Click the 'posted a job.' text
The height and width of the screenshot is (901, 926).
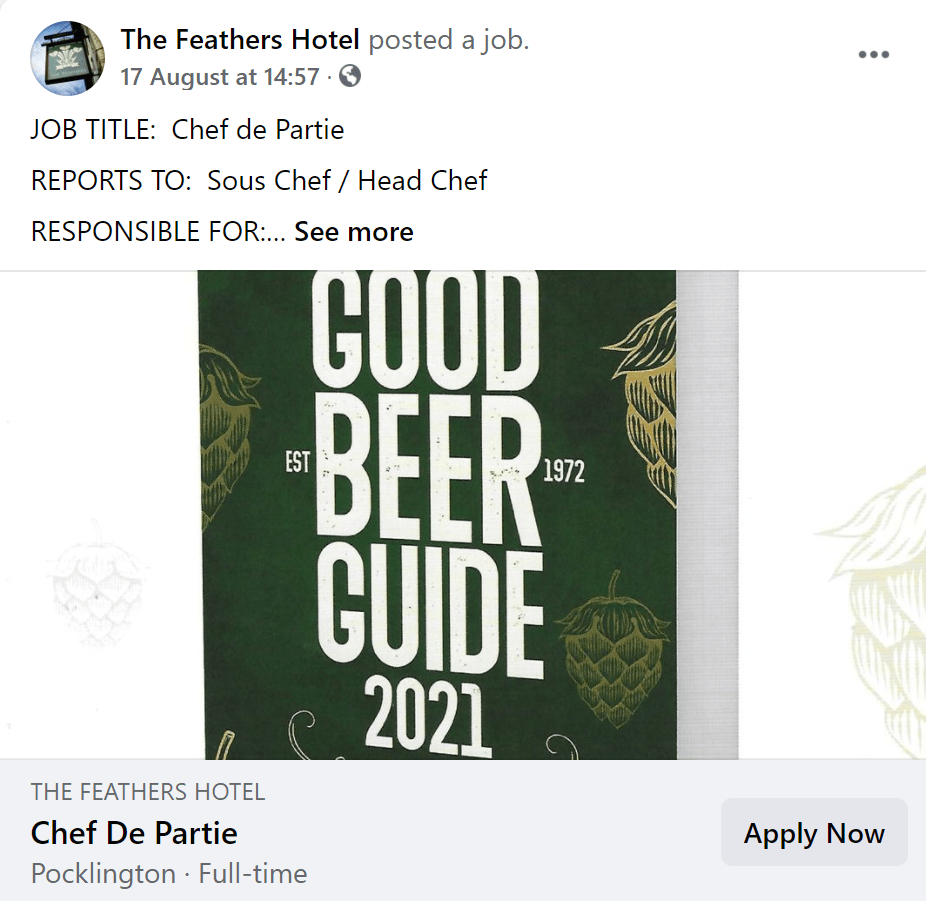pos(449,40)
